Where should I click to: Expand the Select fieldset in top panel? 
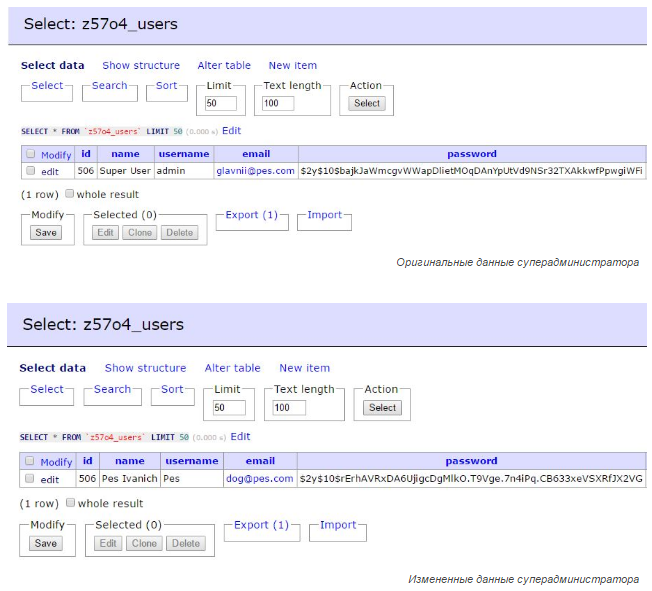[x=47, y=85]
